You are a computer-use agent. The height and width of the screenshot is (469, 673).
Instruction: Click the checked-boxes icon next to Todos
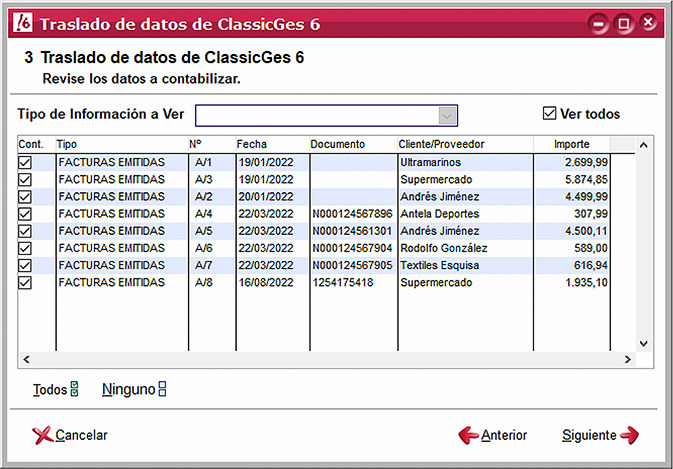coord(74,389)
